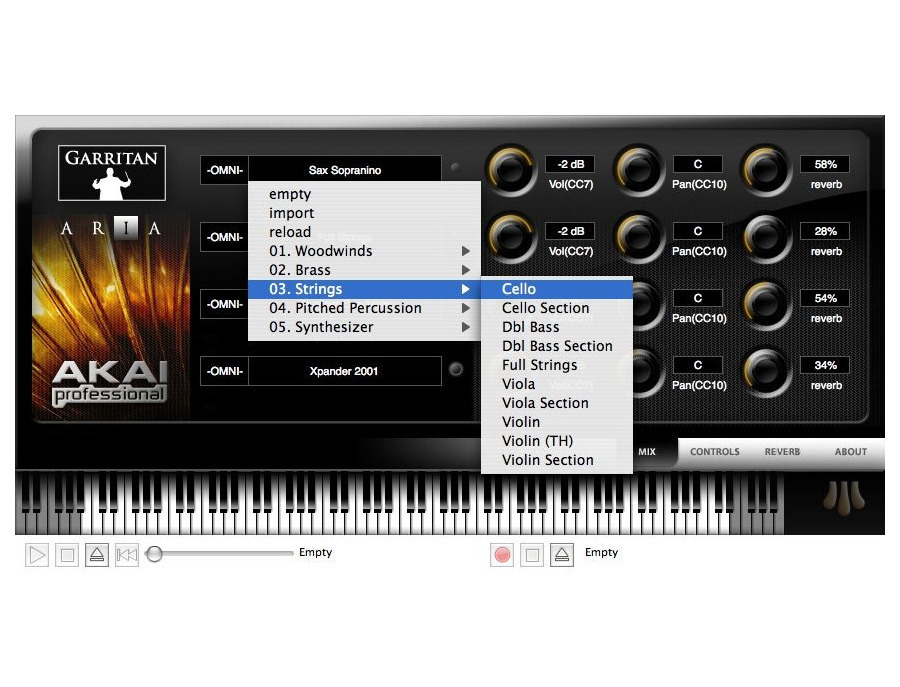
Task: Select Full Strings from the Strings submenu
Action: [x=539, y=365]
